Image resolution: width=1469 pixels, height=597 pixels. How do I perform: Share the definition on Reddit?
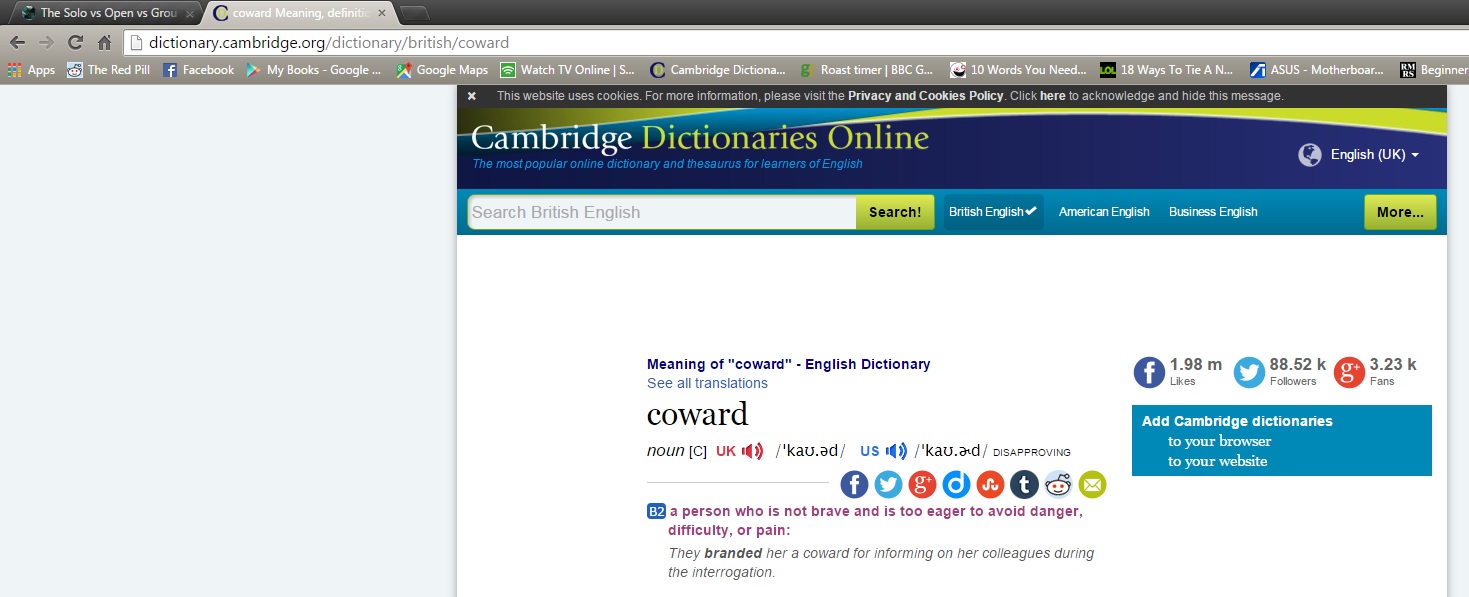(x=1058, y=485)
